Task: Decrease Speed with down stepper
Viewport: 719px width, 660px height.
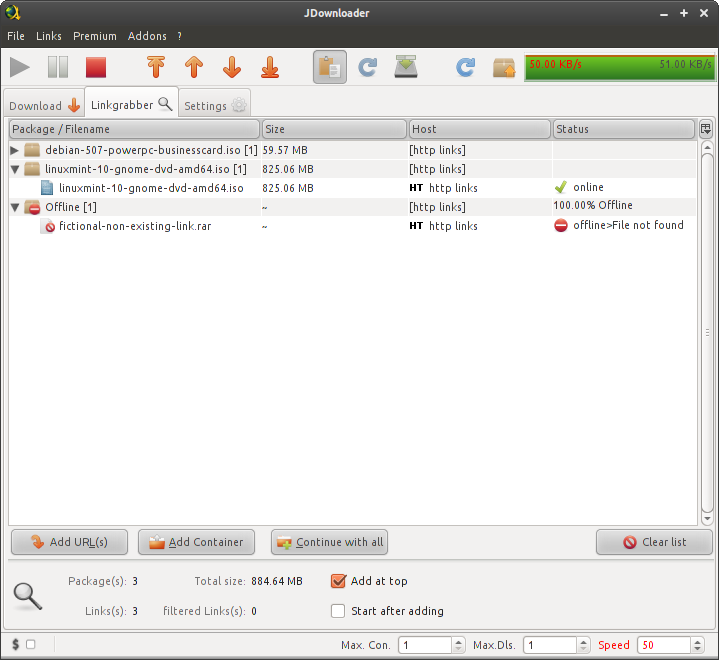Action: [x=697, y=649]
